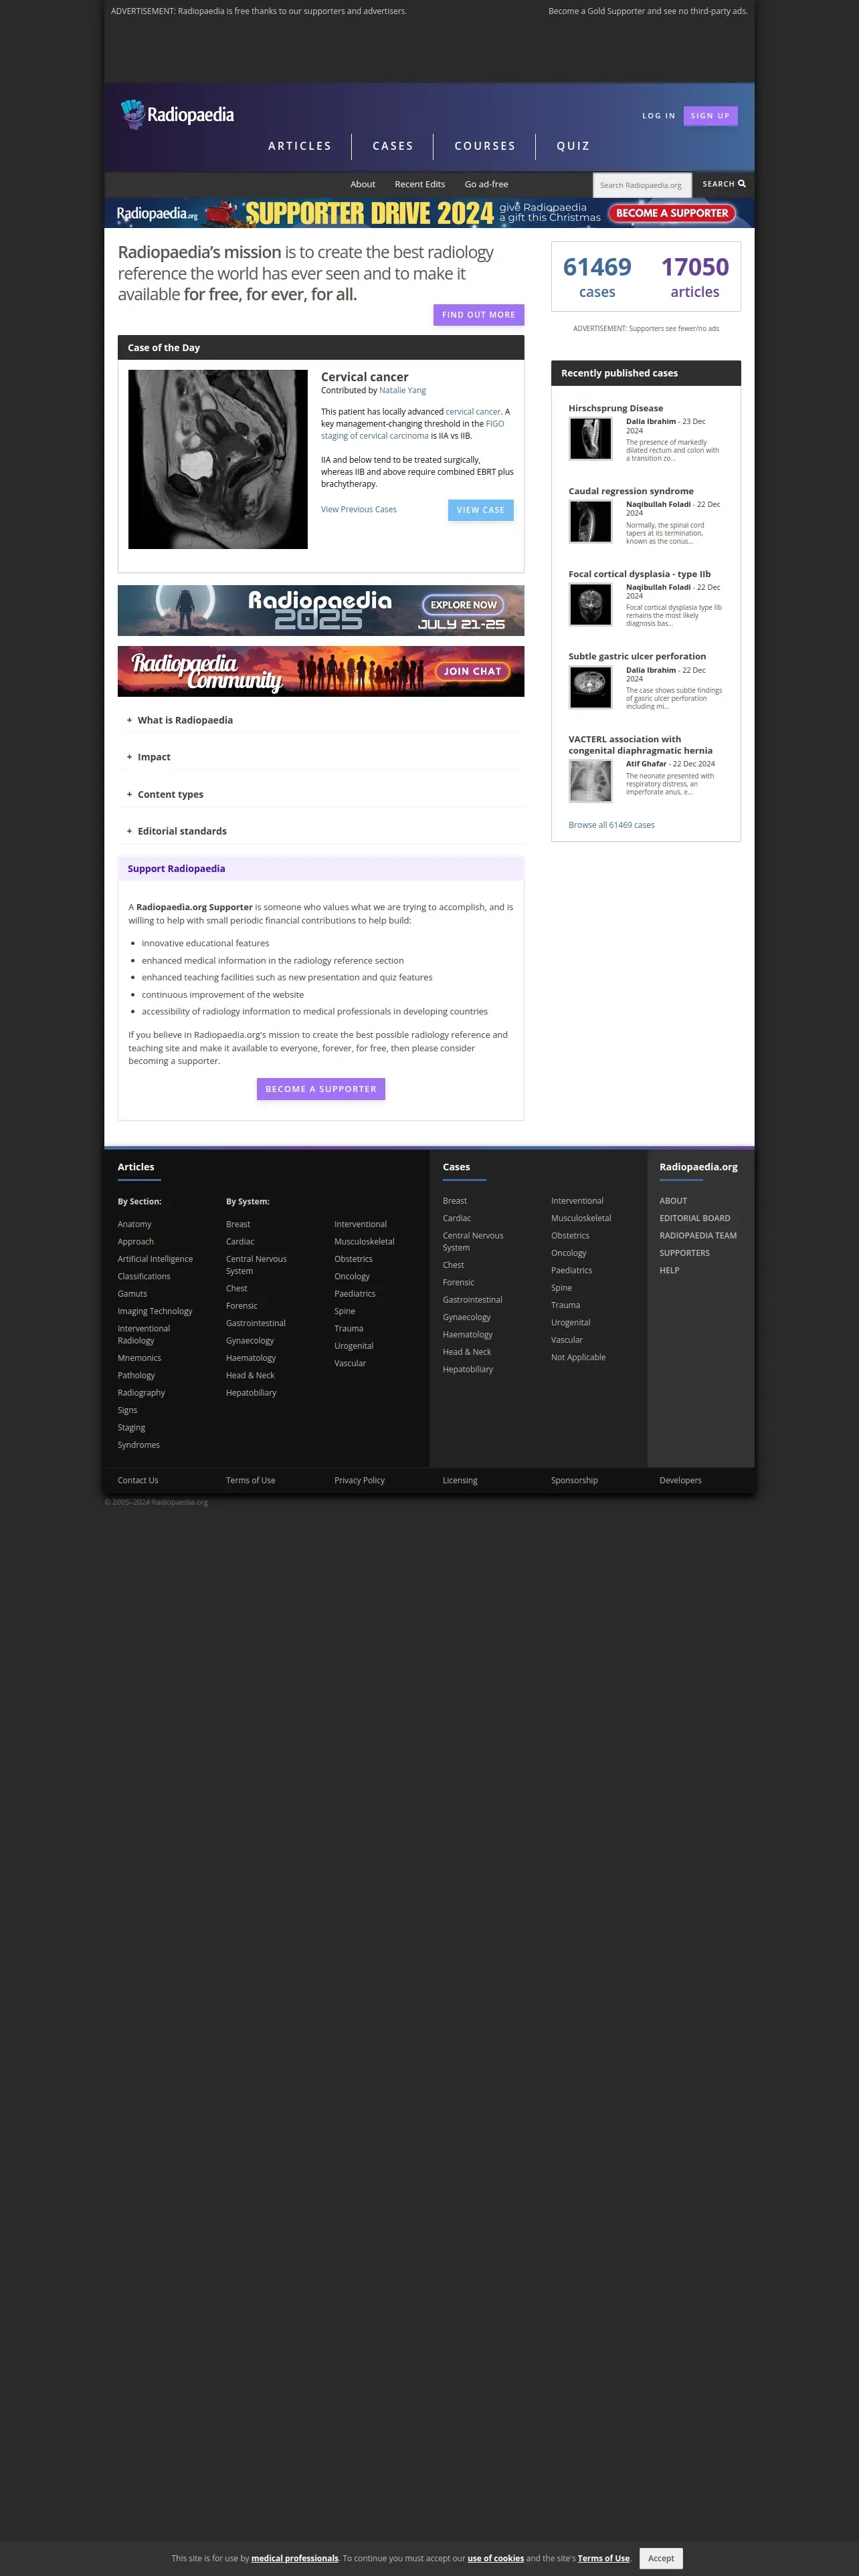Open Caudal regression syndrome case title
The image size is (859, 2576).
(x=631, y=491)
